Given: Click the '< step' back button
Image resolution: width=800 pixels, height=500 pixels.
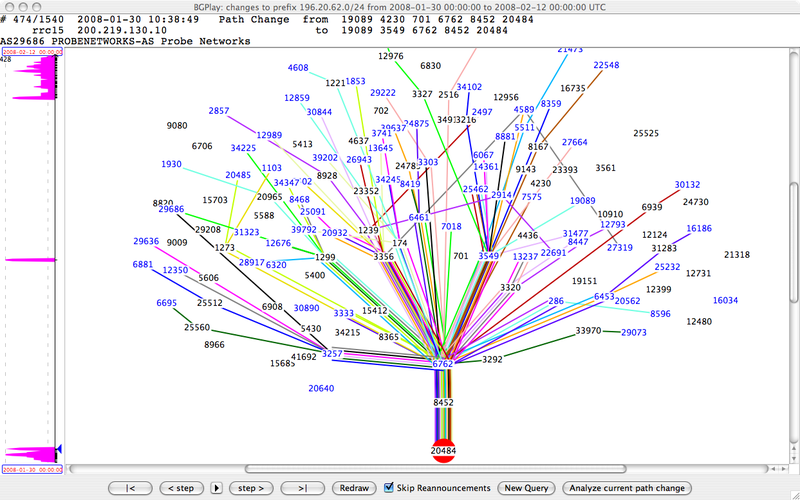Looking at the screenshot, I should tap(179, 488).
